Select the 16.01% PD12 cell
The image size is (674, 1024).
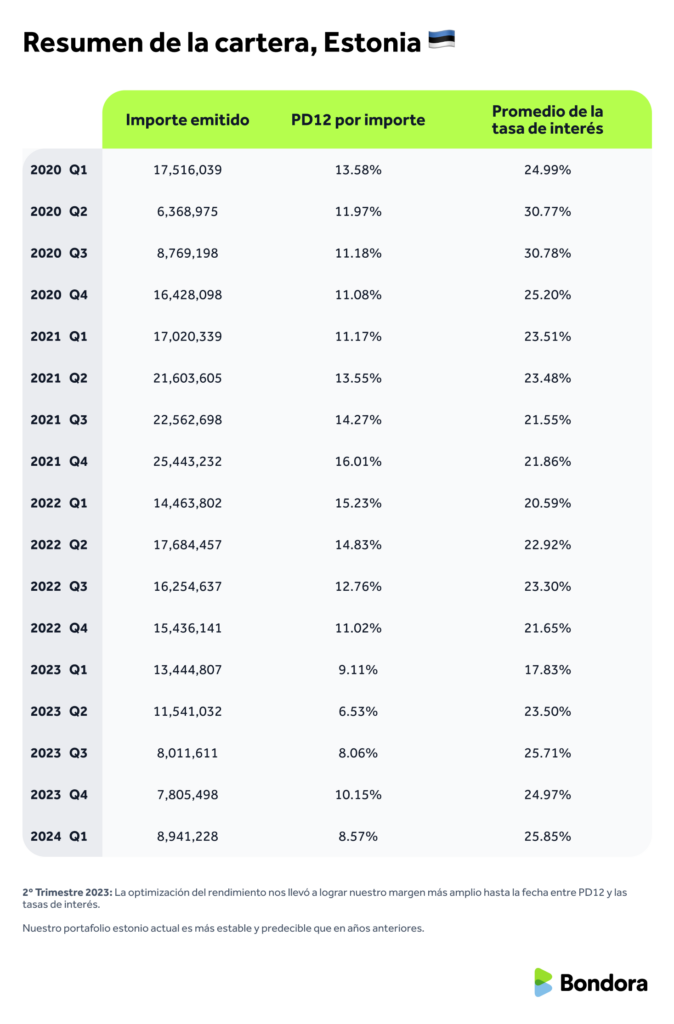click(x=358, y=461)
